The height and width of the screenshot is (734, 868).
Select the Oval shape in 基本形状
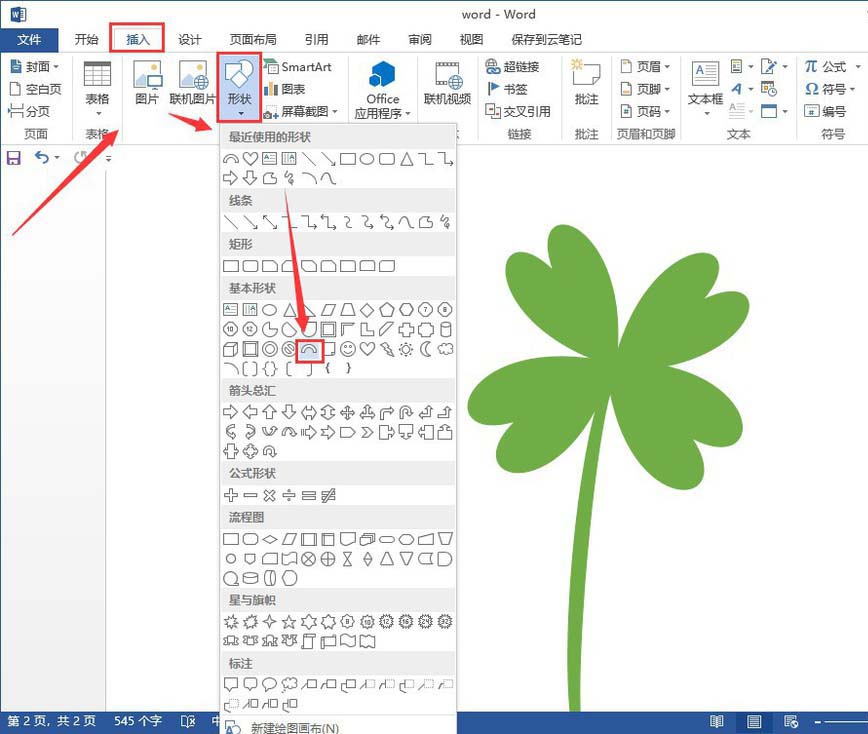[x=270, y=309]
